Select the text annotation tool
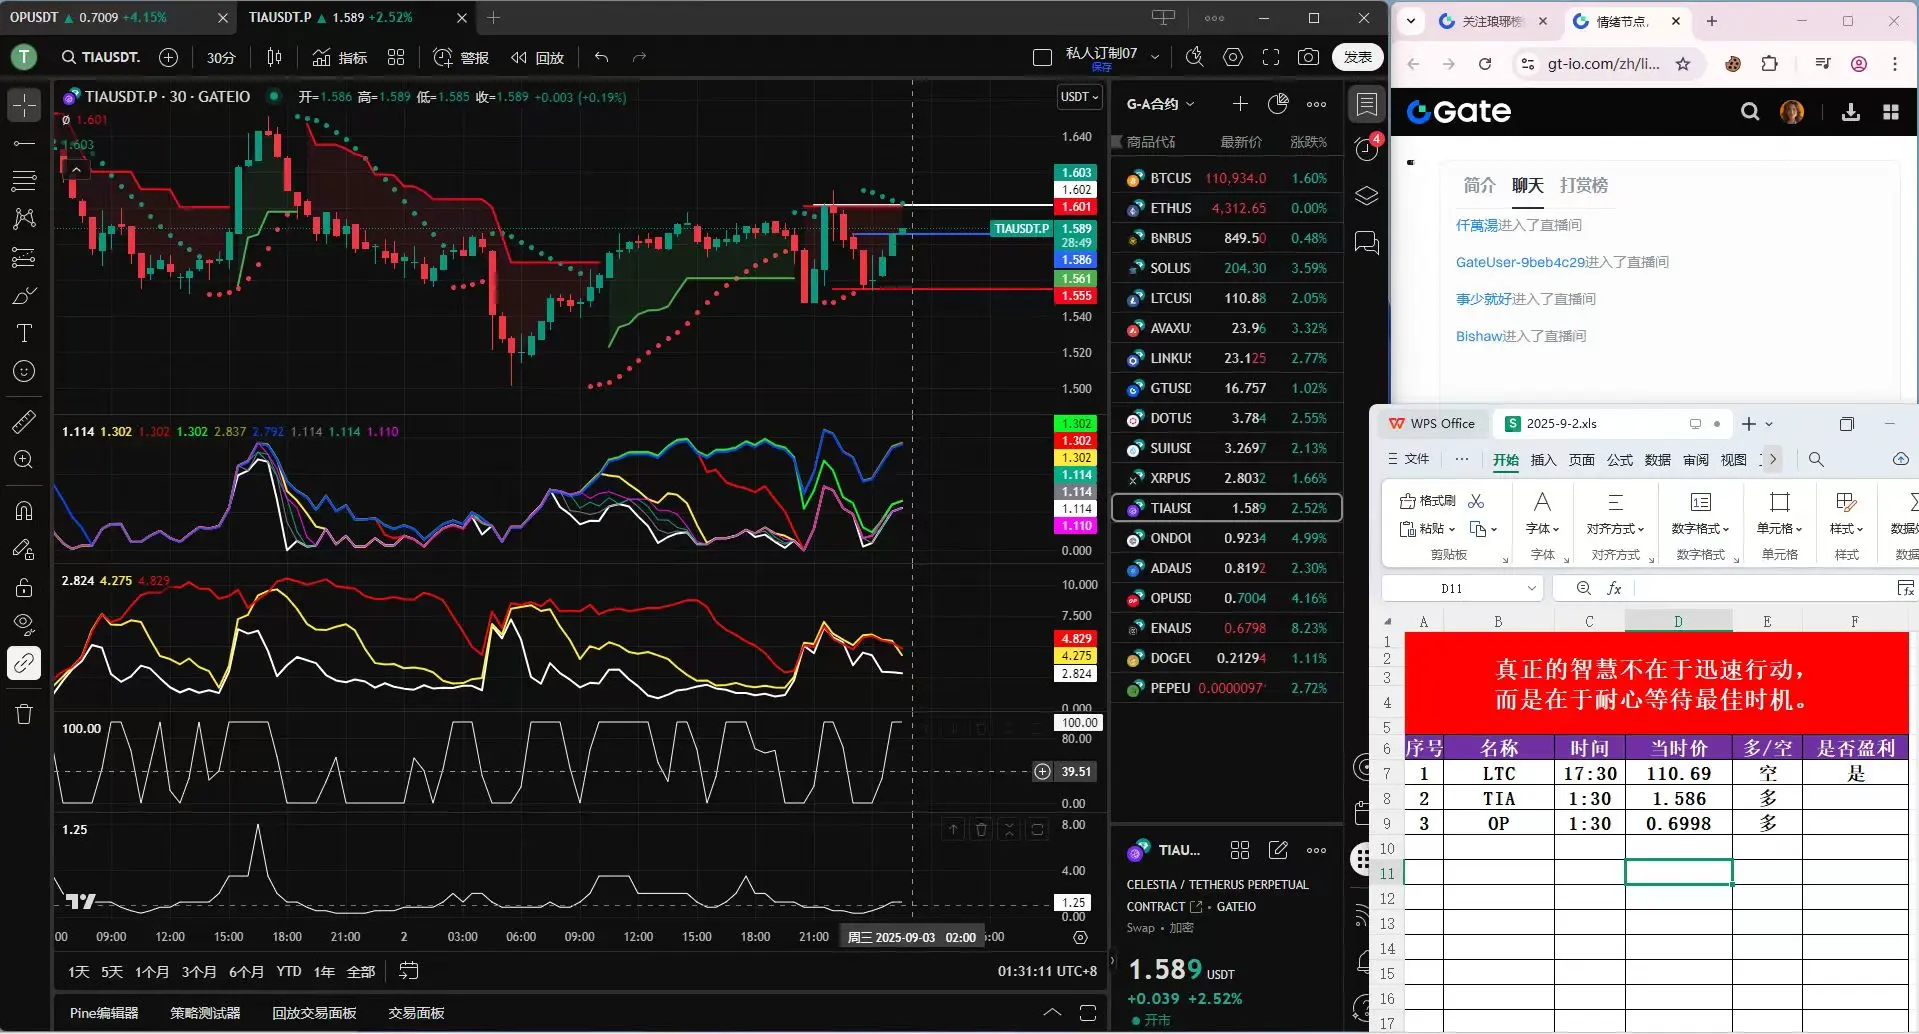This screenshot has width=1919, height=1034. click(x=24, y=333)
